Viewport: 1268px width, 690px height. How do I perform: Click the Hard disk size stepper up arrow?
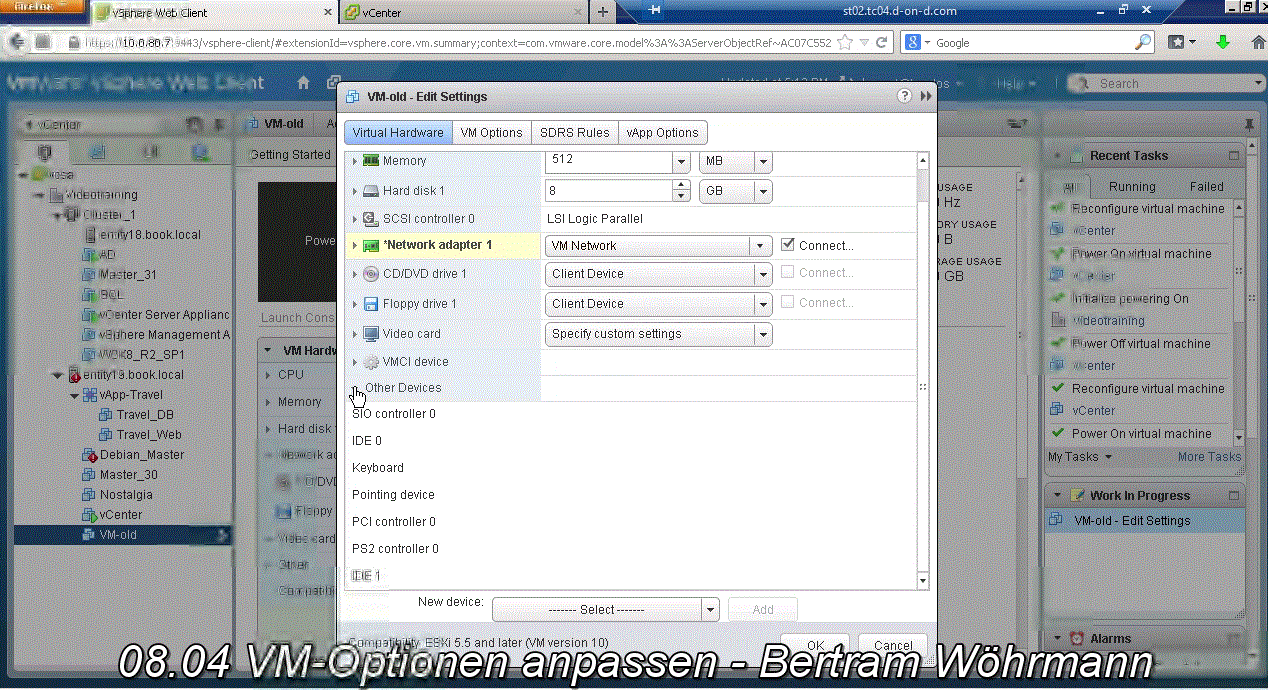pyautogui.click(x=682, y=185)
